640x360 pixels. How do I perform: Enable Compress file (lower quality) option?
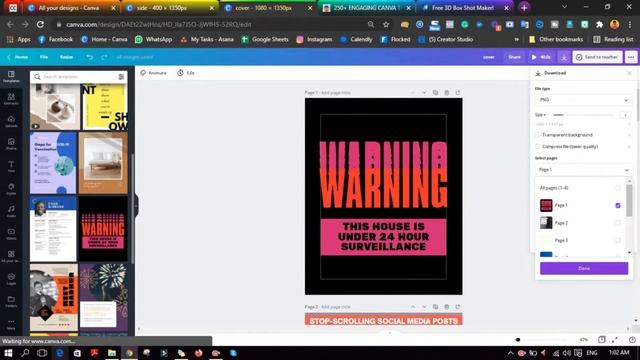click(x=538, y=146)
